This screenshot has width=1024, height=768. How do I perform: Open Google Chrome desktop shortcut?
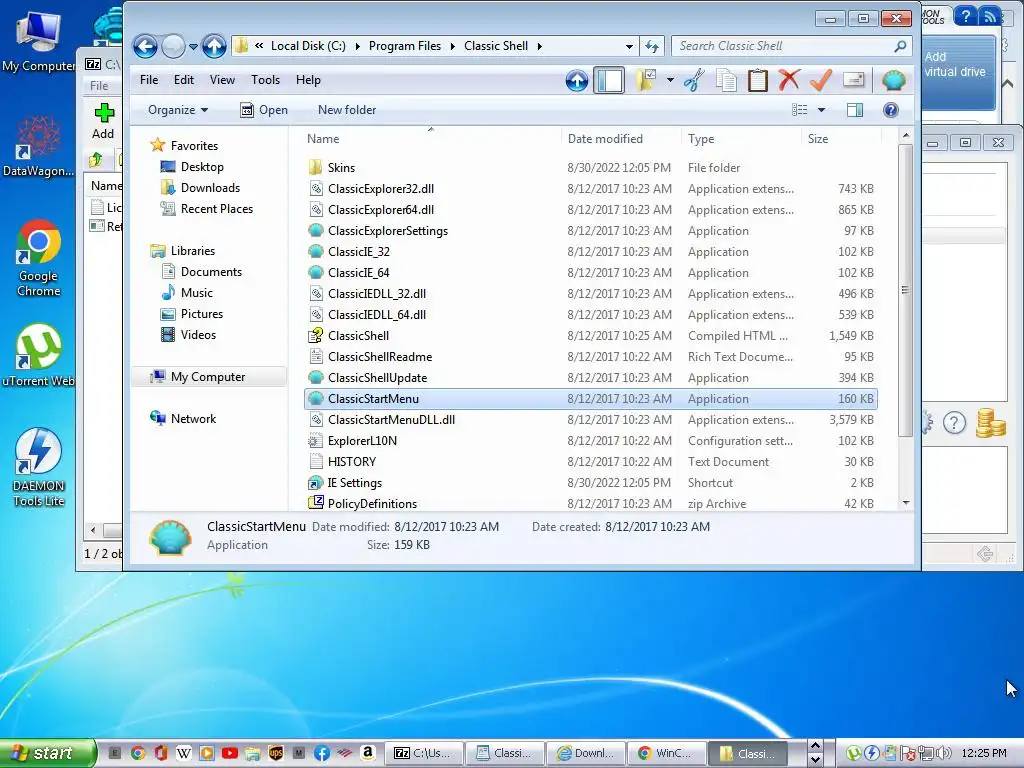(38, 259)
